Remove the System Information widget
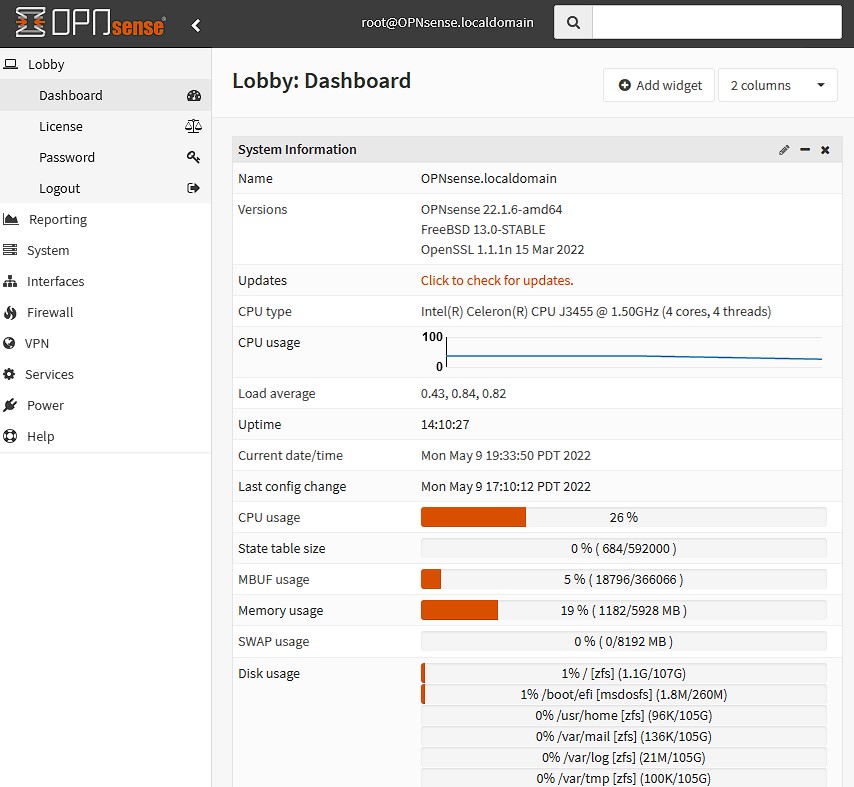Image resolution: width=854 pixels, height=787 pixels. coord(825,150)
